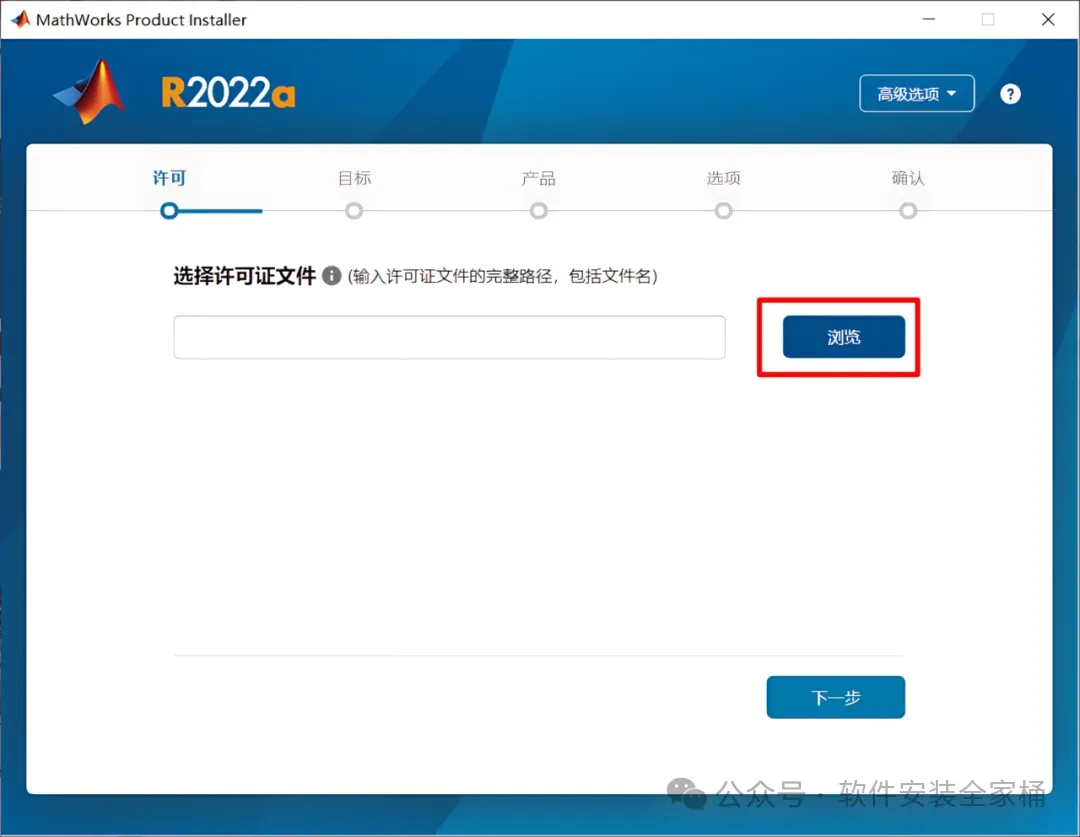
Task: Click the step circle under 许可
Action: (169, 211)
